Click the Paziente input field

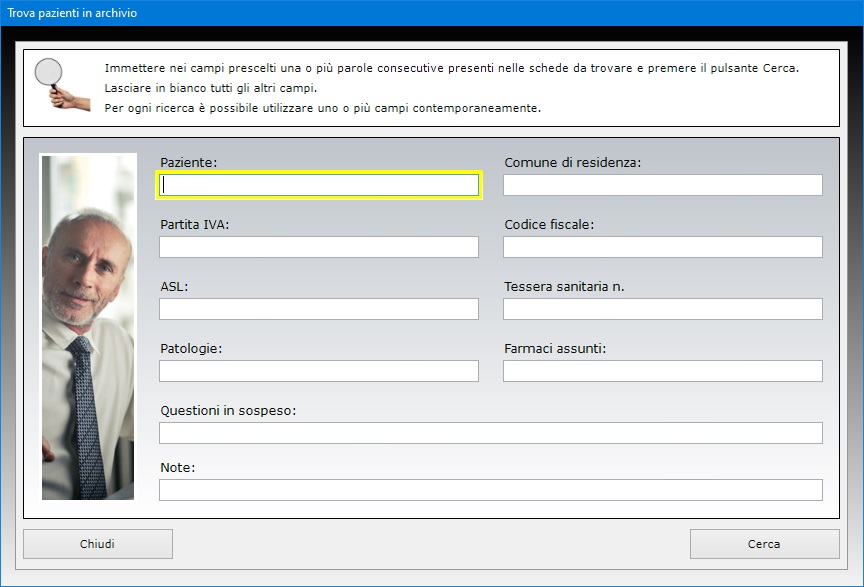[x=319, y=185]
